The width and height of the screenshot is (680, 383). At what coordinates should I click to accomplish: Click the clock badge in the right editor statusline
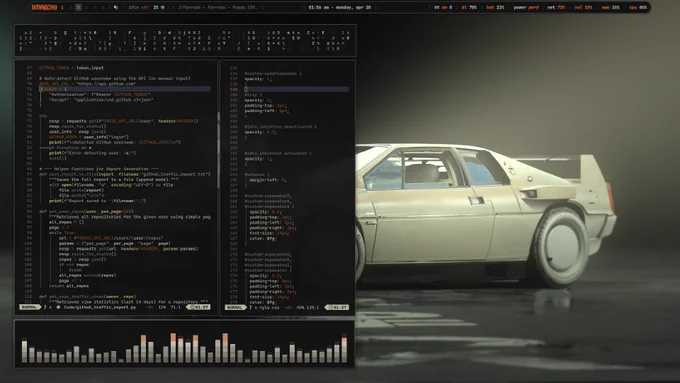(337, 307)
